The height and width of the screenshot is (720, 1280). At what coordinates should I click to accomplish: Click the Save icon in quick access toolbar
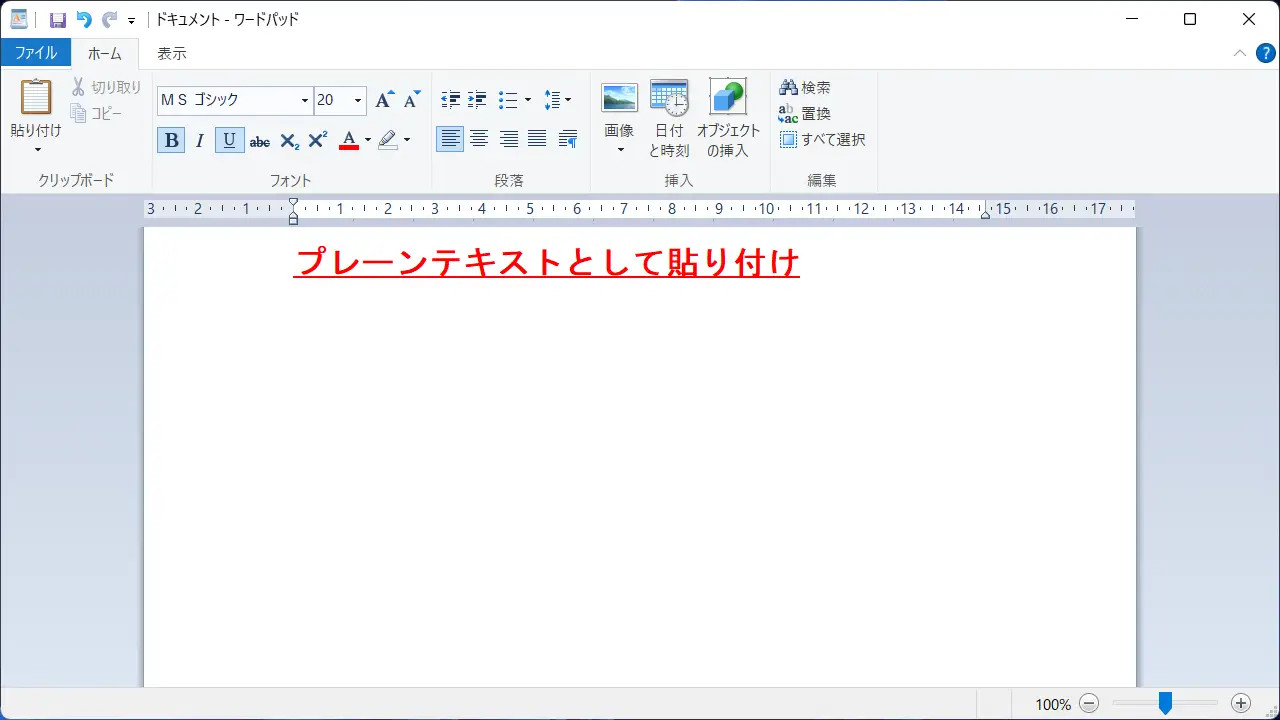58,20
